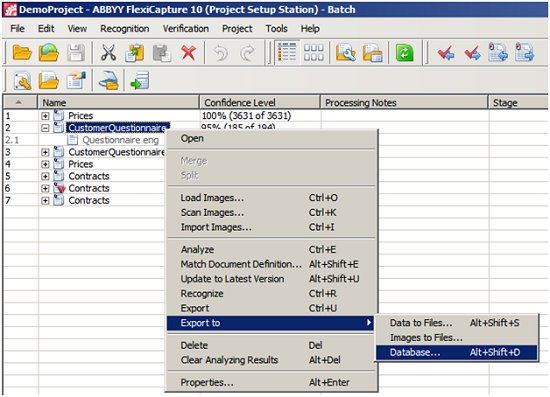550x397 pixels.
Task: Click the undo arrow icon
Action: coord(221,53)
